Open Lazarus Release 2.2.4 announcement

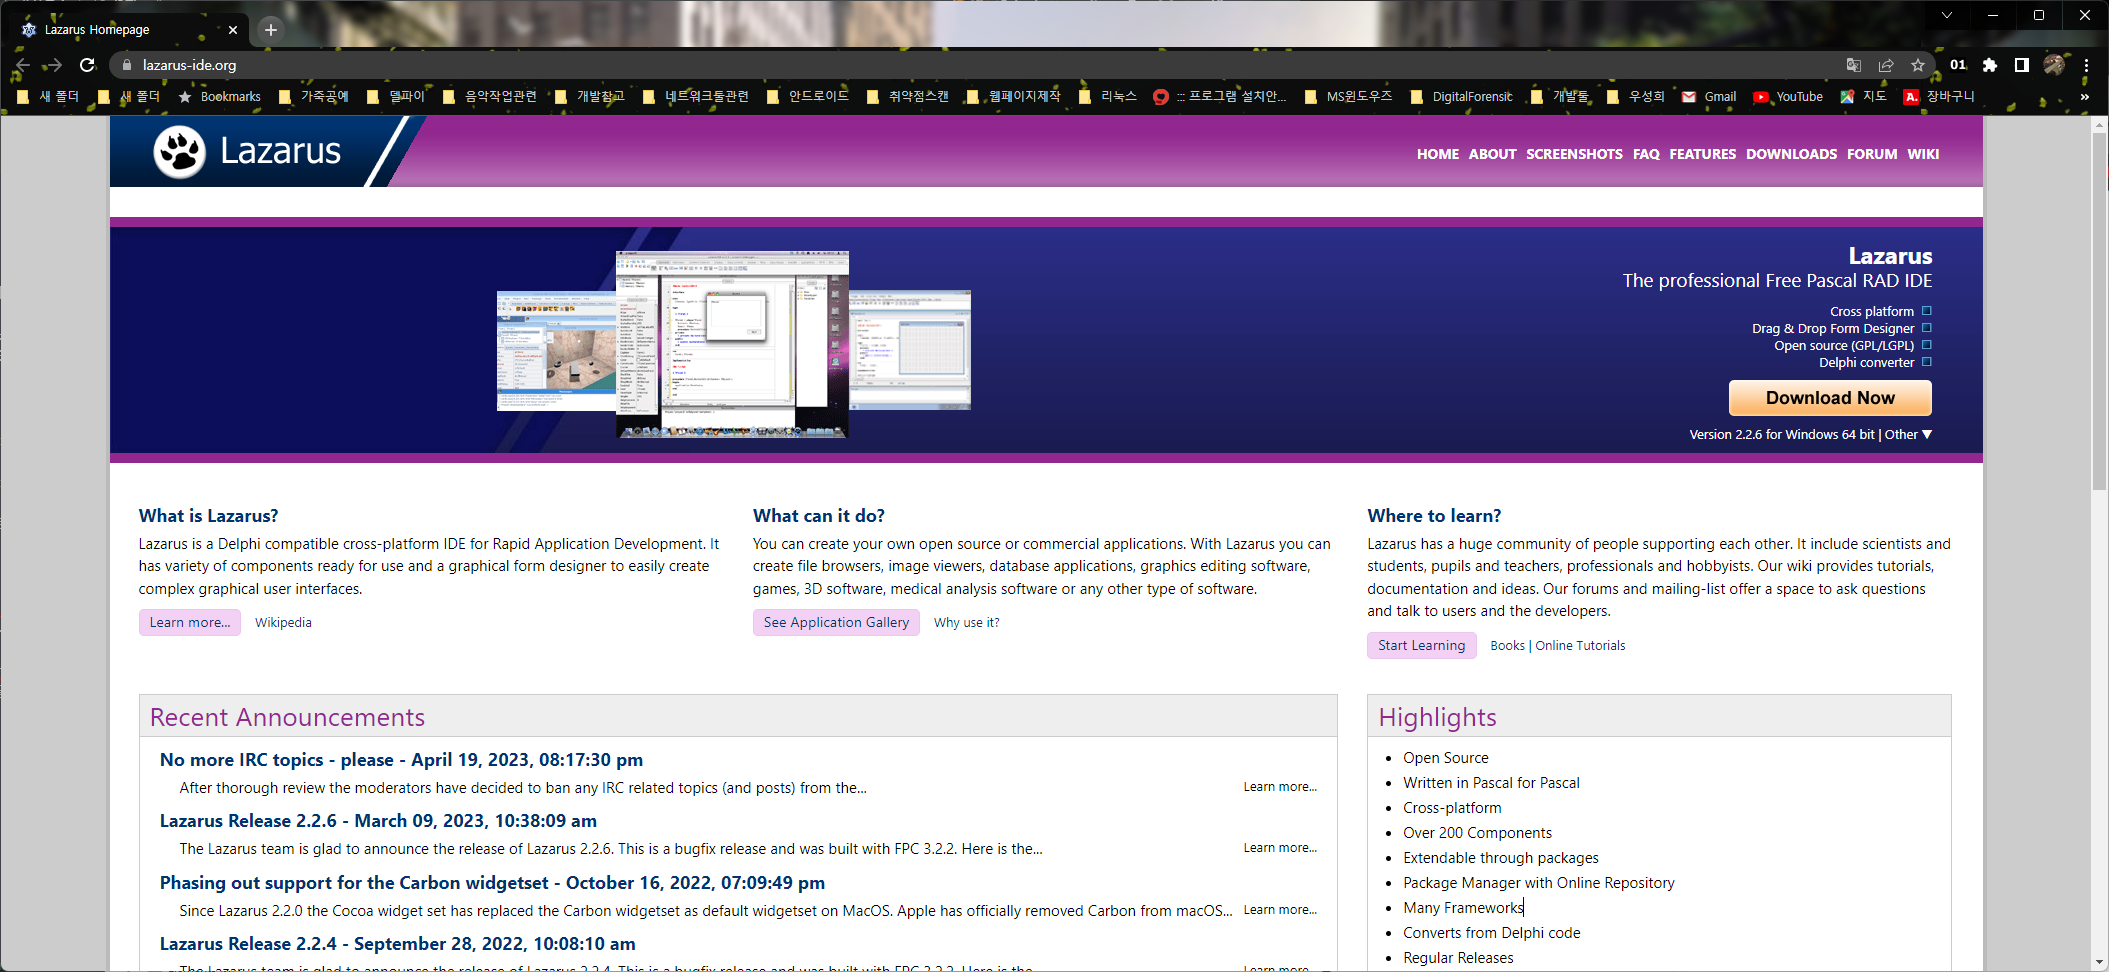pos(397,944)
